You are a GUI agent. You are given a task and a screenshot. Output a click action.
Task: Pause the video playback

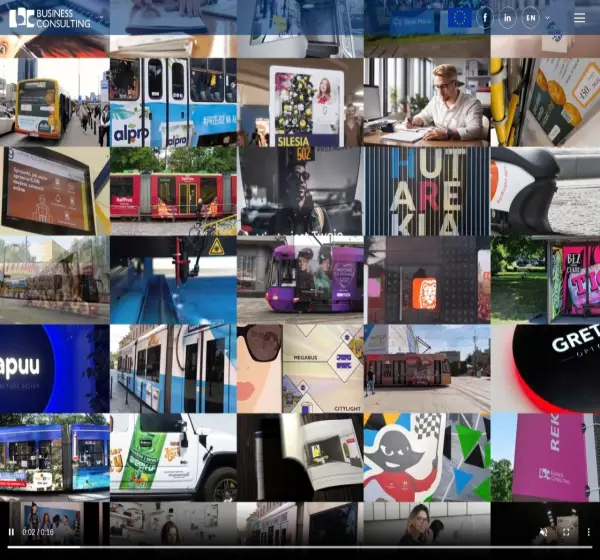coord(11,532)
